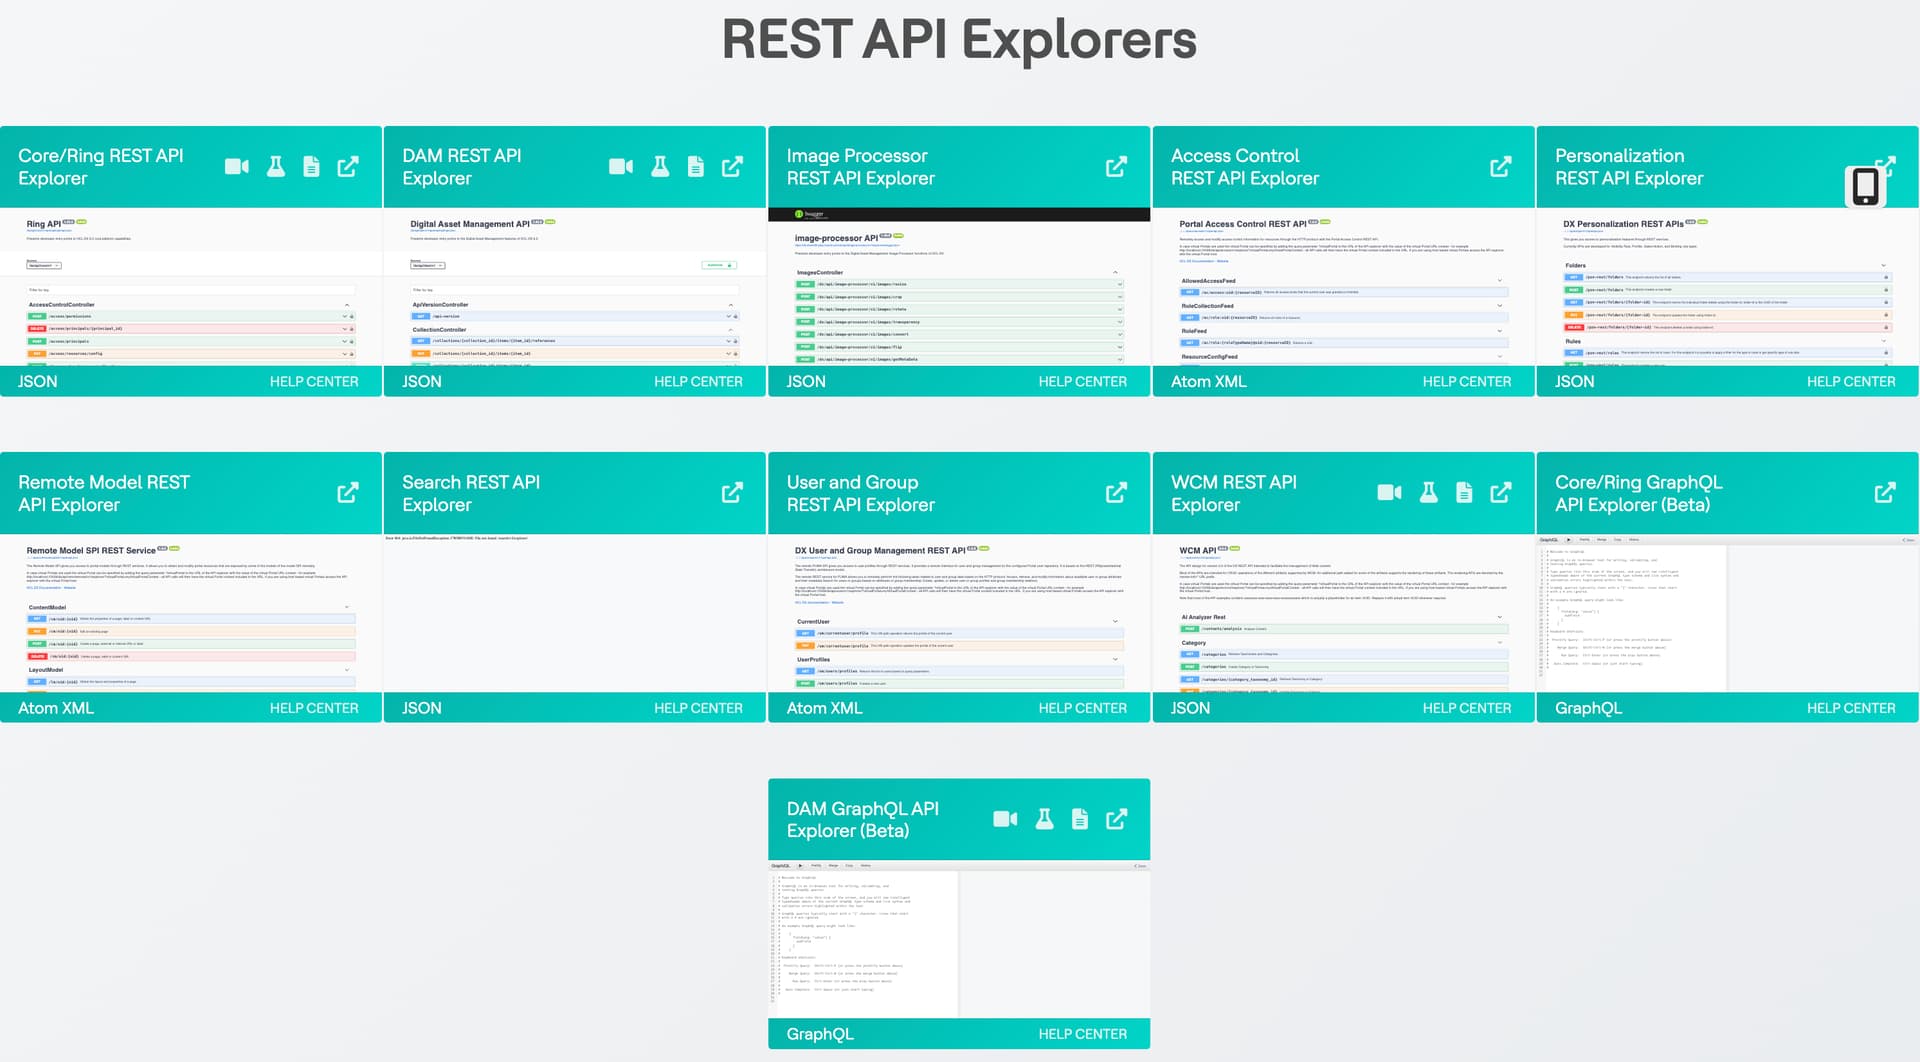Open WCM REST API Swagger preview thumbnail

(1343, 613)
